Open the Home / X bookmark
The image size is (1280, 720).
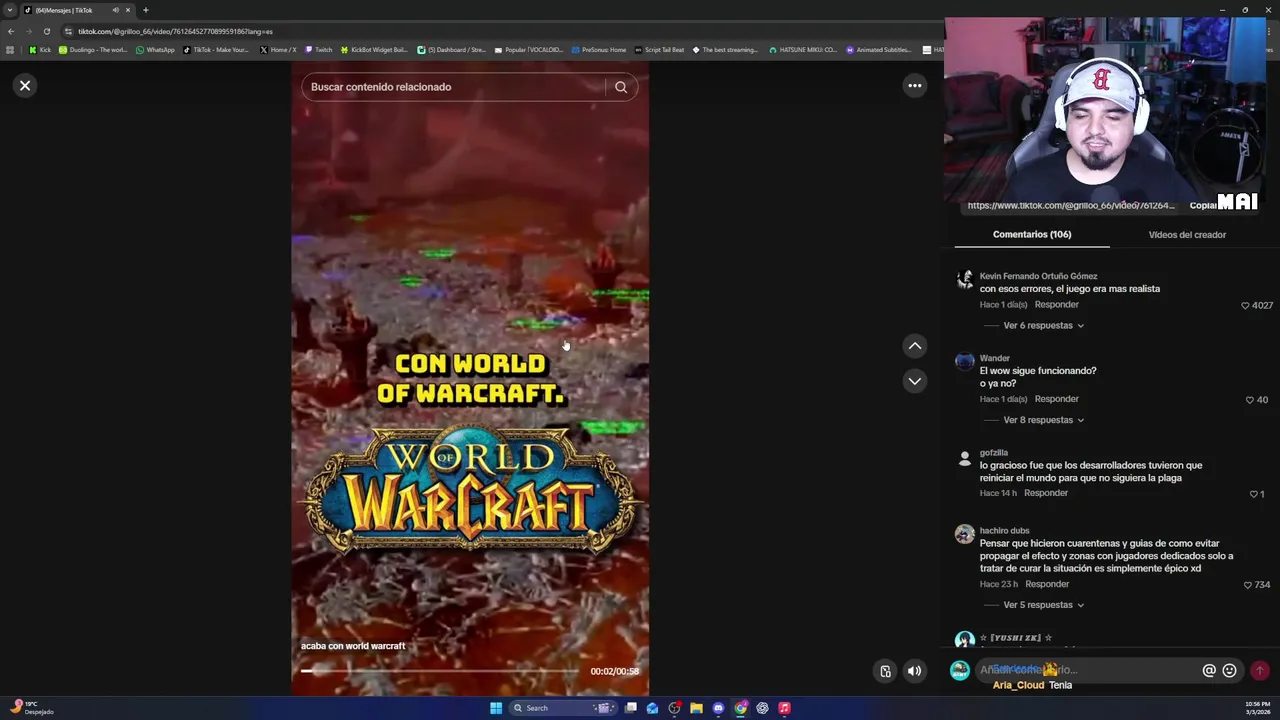(278, 50)
